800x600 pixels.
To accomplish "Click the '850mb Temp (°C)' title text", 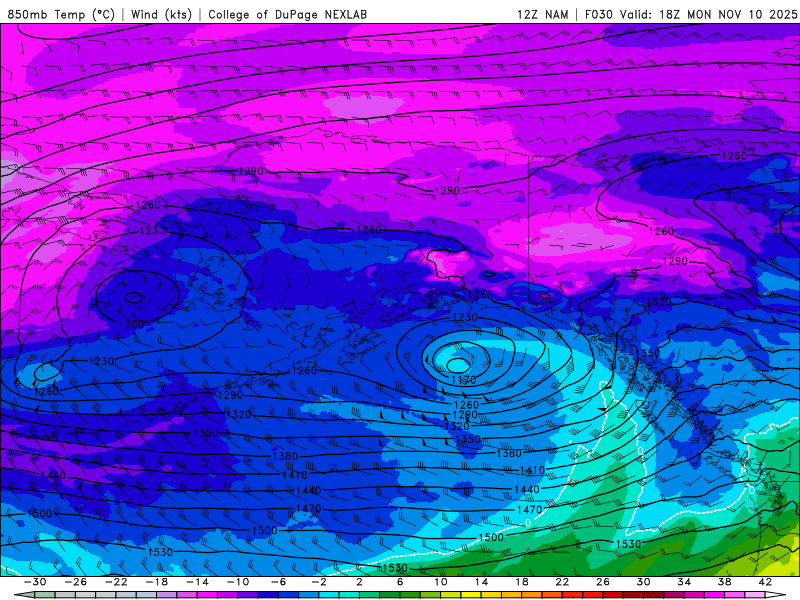I will (61, 14).
